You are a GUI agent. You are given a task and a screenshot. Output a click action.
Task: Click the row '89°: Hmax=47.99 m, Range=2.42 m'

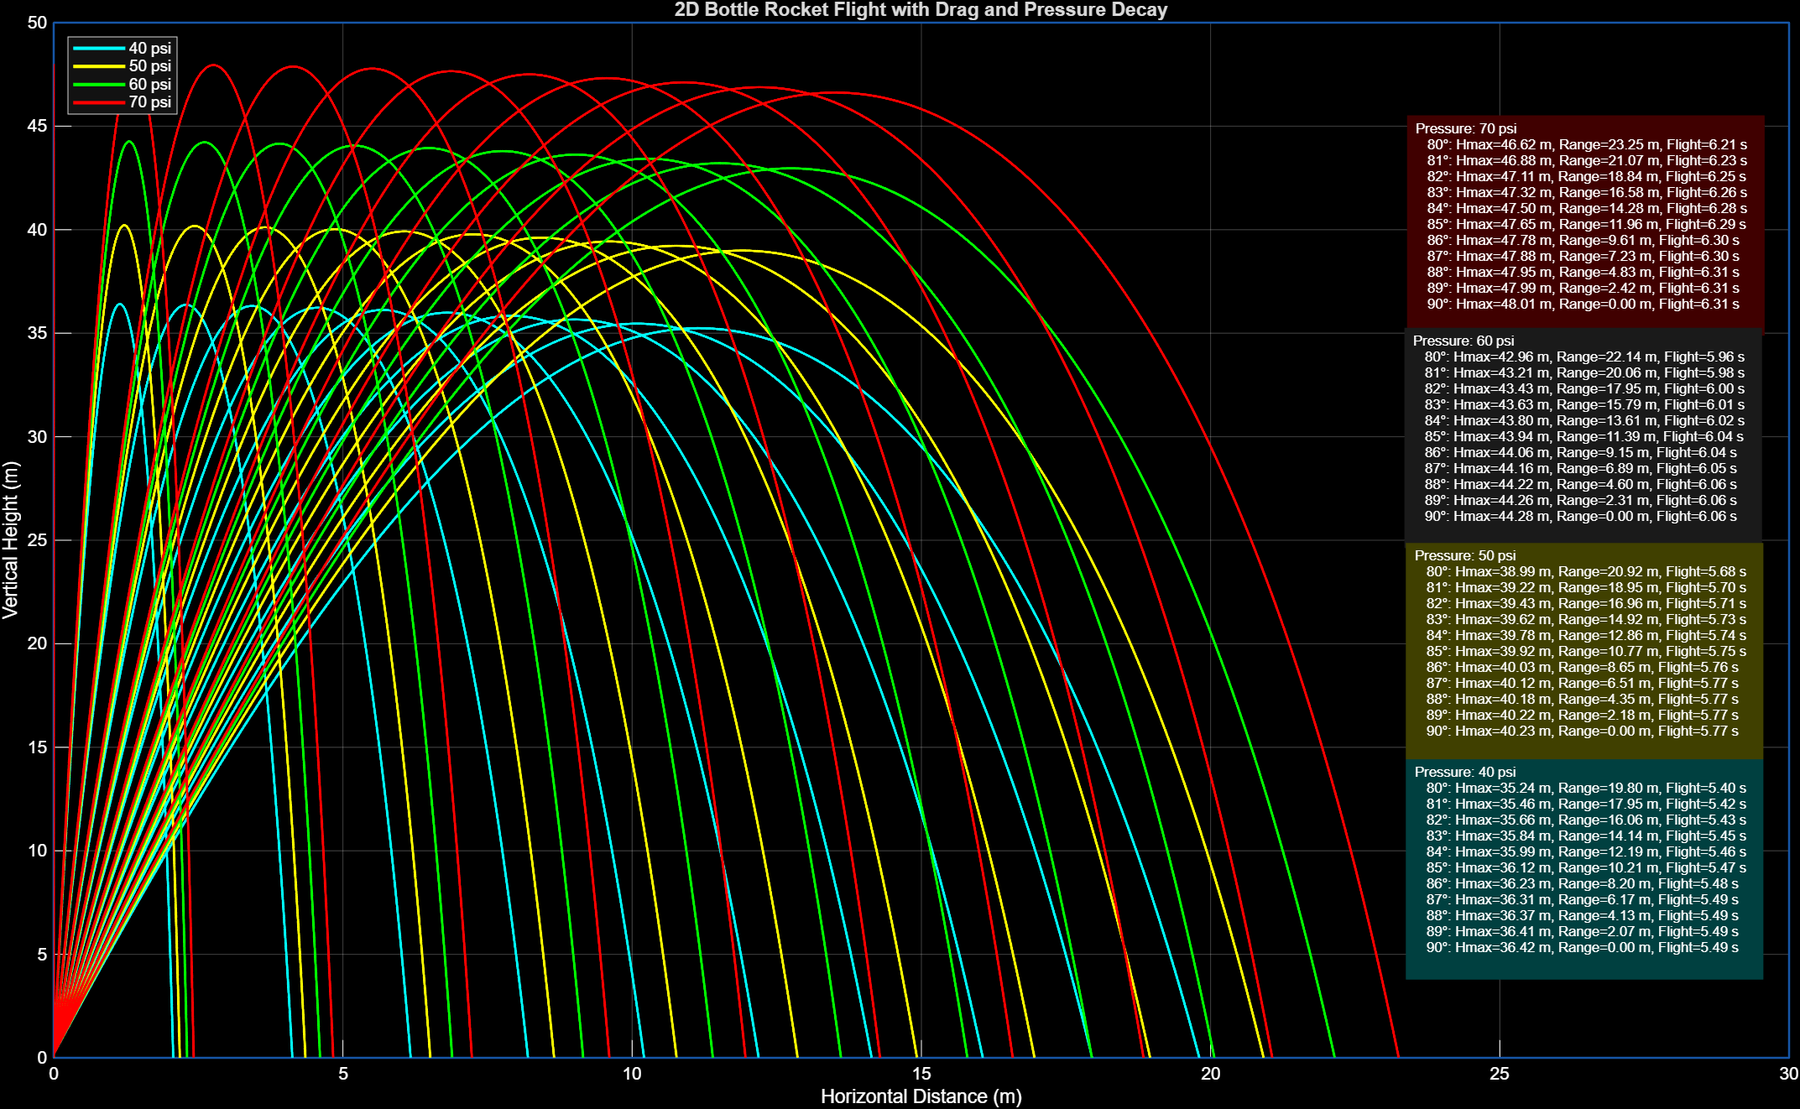1583,288
